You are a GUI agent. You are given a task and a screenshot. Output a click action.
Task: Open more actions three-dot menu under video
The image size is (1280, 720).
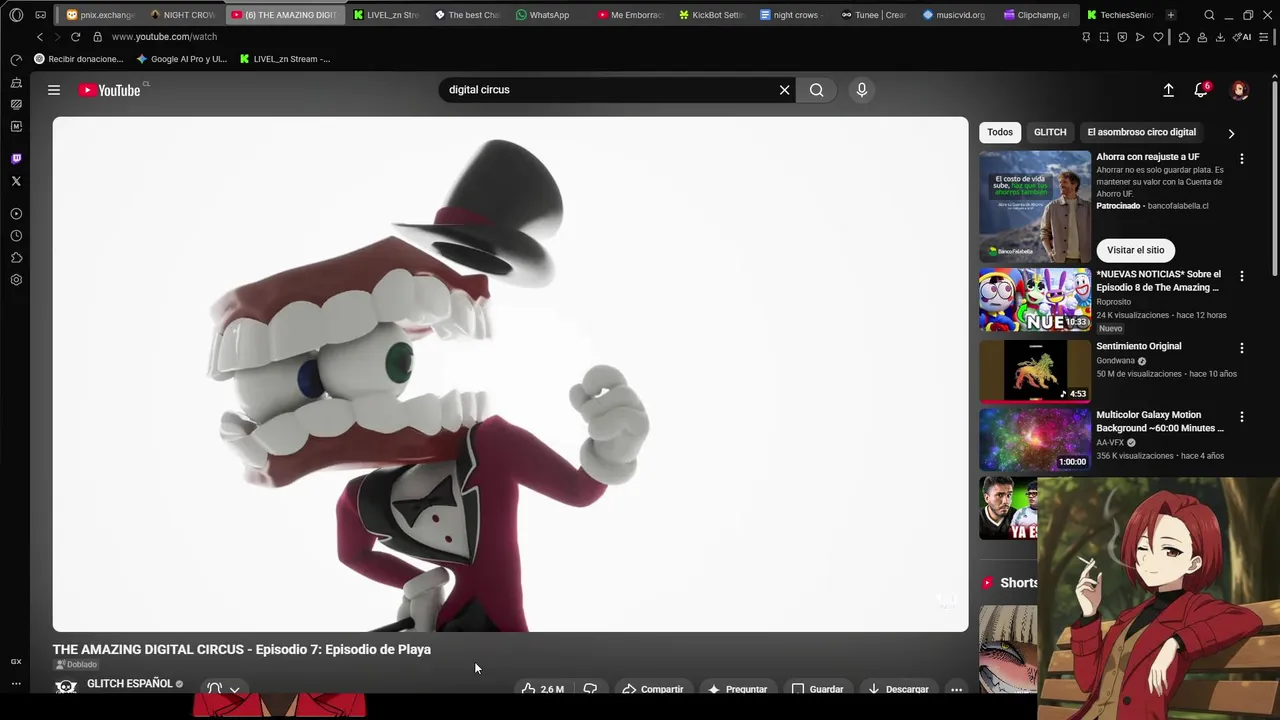(x=956, y=689)
